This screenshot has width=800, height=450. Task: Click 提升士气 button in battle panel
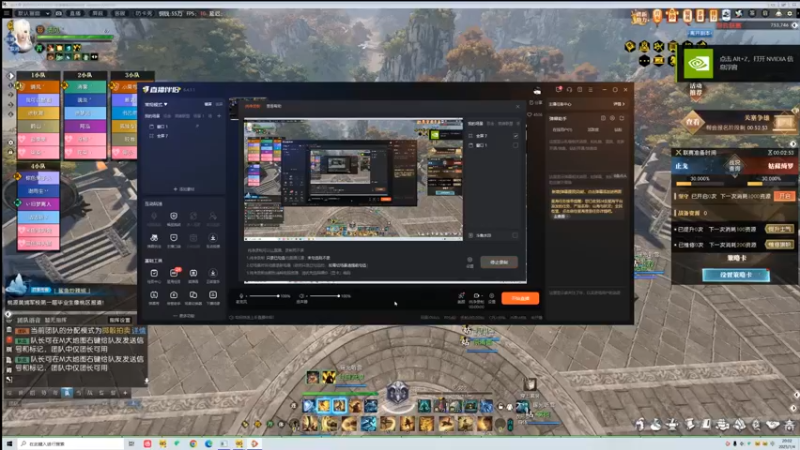click(x=780, y=229)
